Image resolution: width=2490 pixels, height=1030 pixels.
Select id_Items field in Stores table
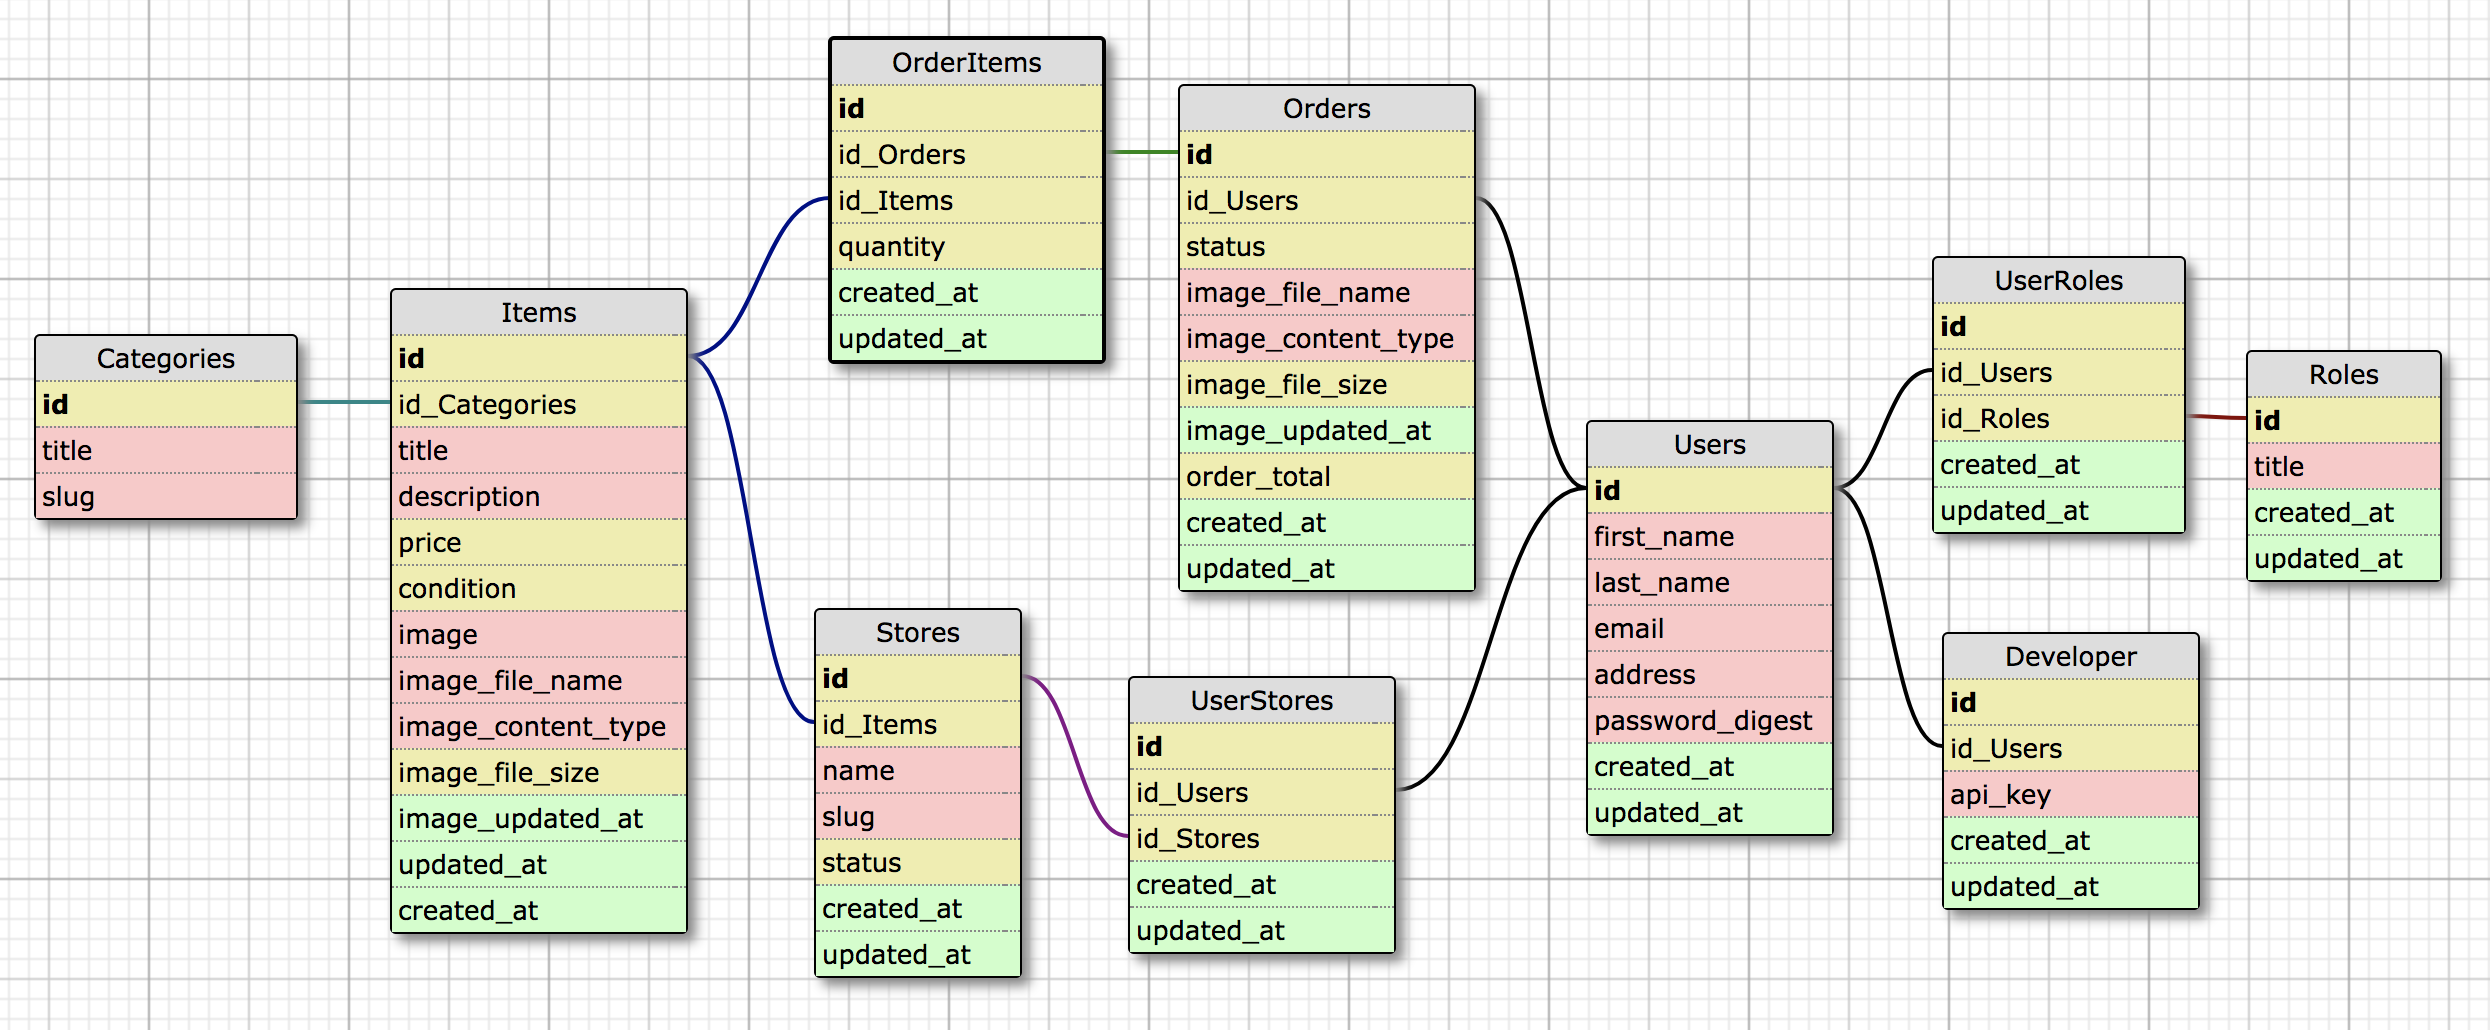[x=918, y=724]
